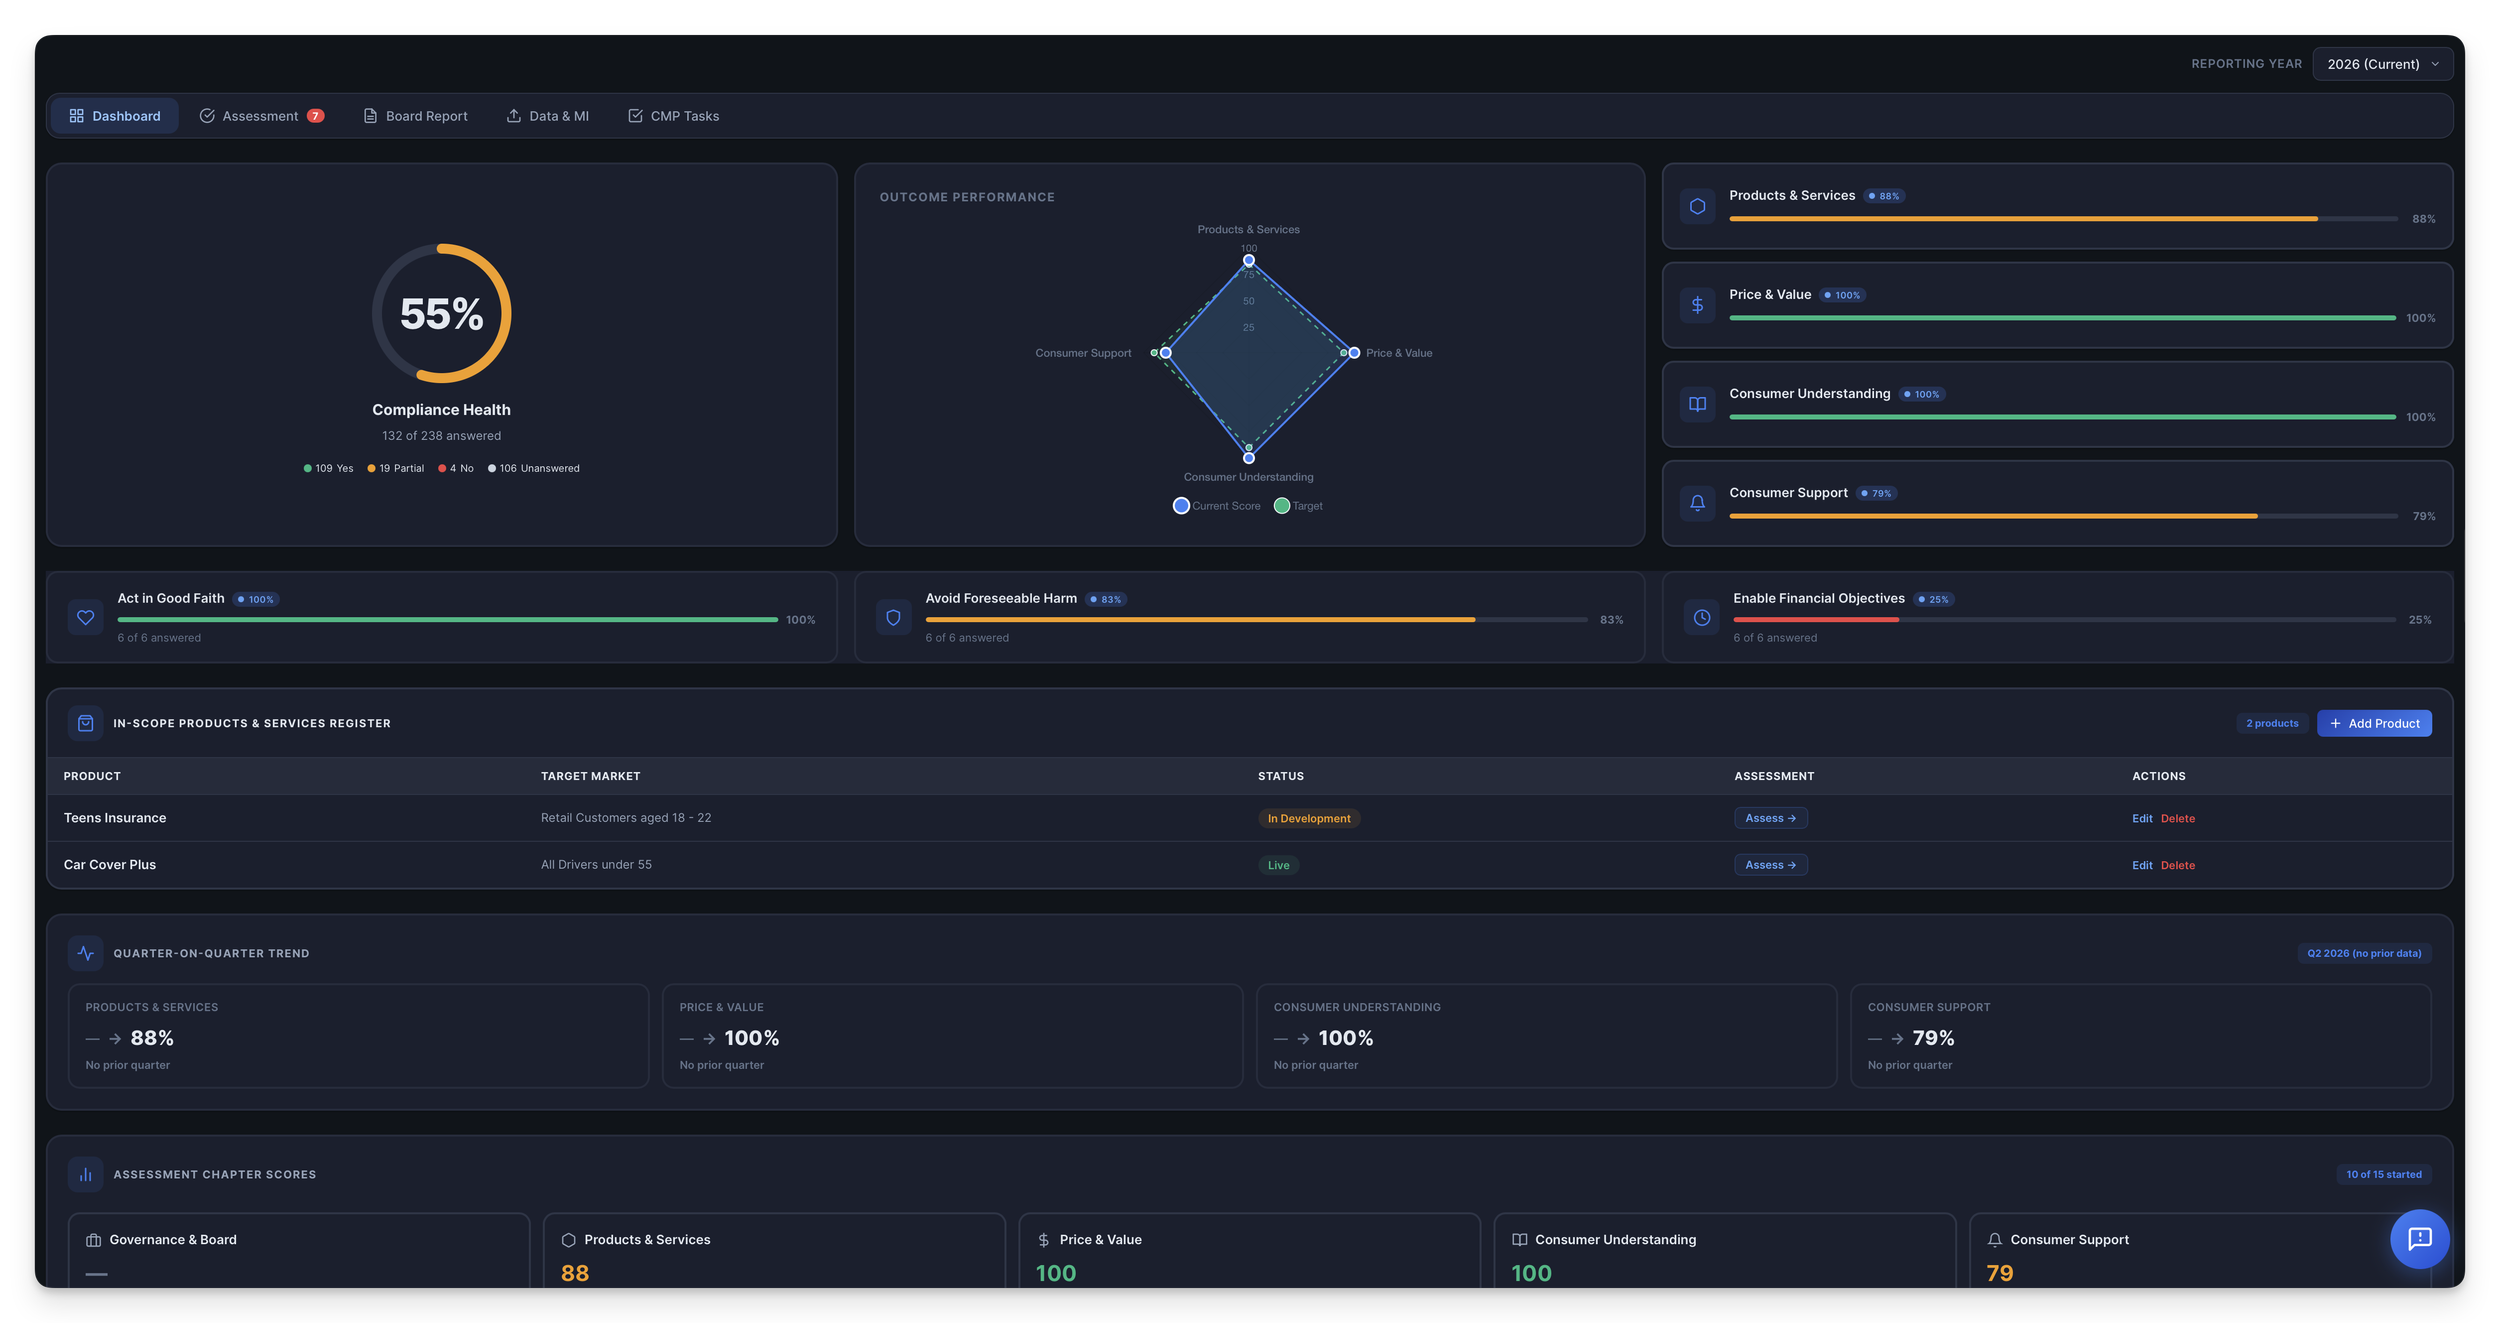Click Assess for Teens Insurance
This screenshot has height=1323, width=2500.
tap(1770, 818)
